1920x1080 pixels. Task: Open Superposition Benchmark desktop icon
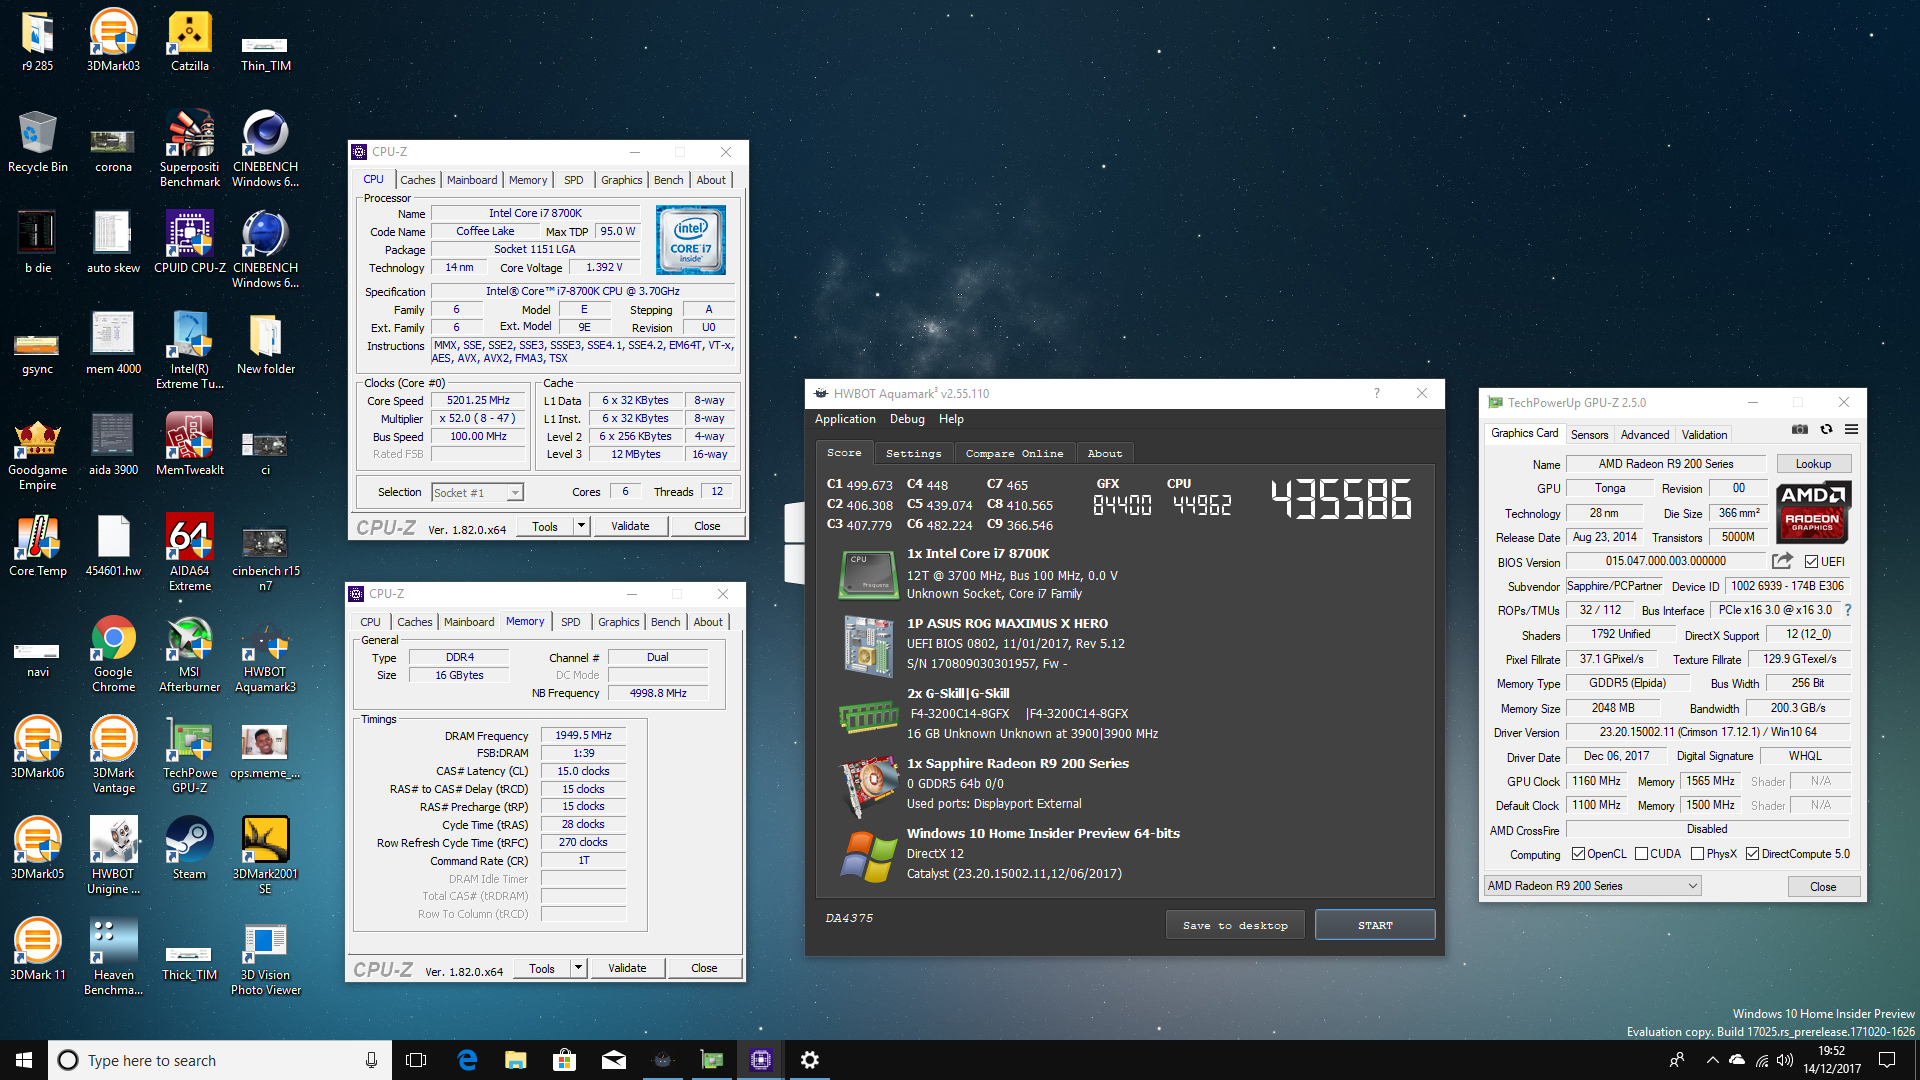coord(189,149)
